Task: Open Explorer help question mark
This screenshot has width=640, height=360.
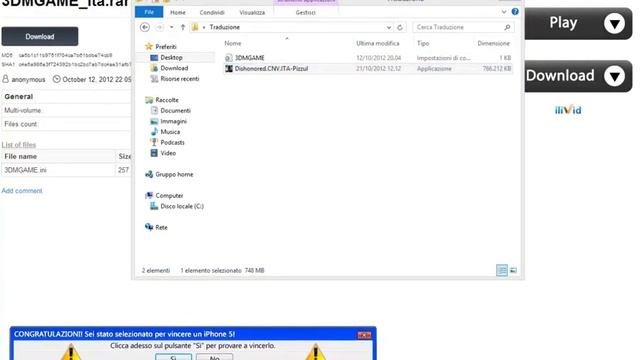Action: pos(515,12)
